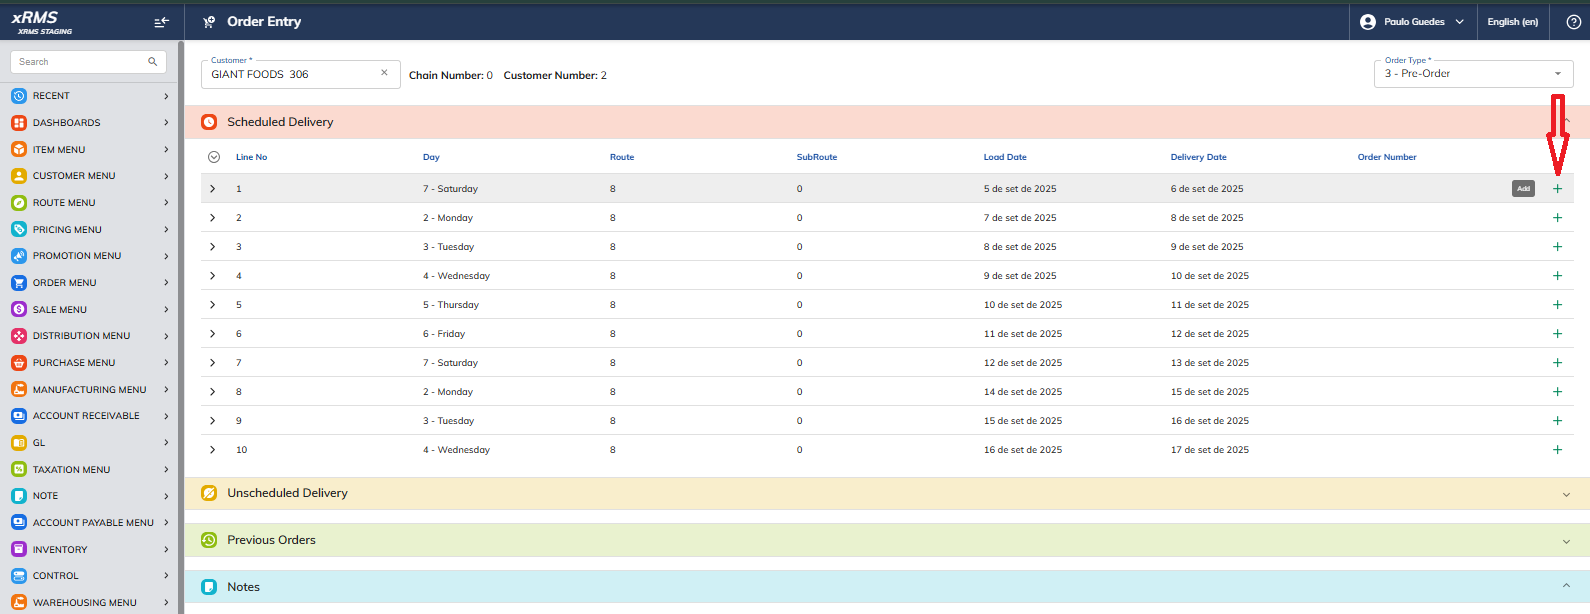Sort by Delivery Date column header
This screenshot has height=614, width=1590.
1198,157
